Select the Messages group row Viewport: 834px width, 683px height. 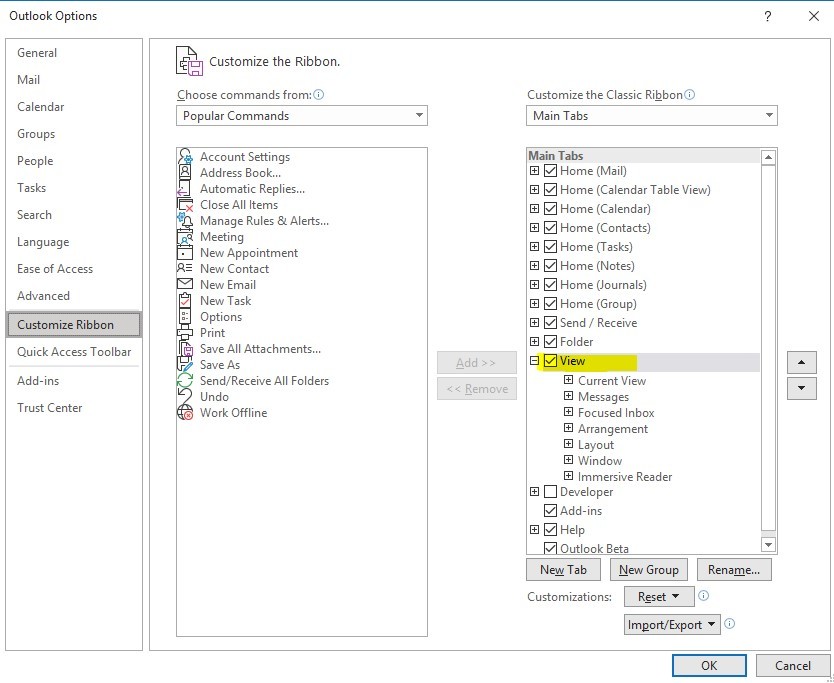[x=603, y=397]
